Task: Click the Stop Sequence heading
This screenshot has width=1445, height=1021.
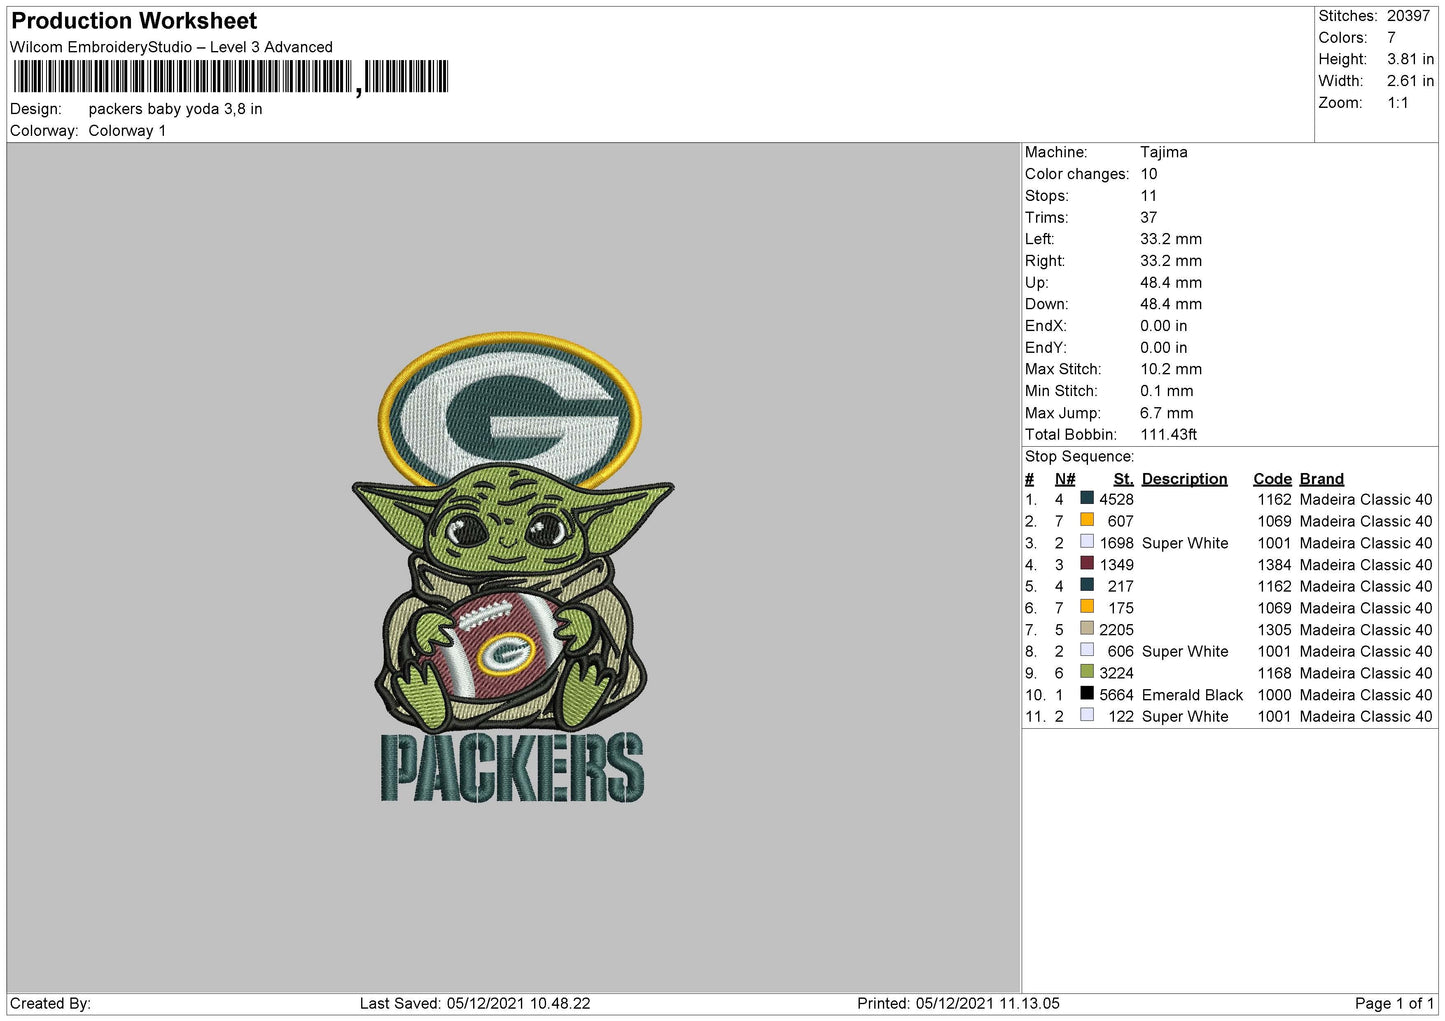Action: (1079, 457)
